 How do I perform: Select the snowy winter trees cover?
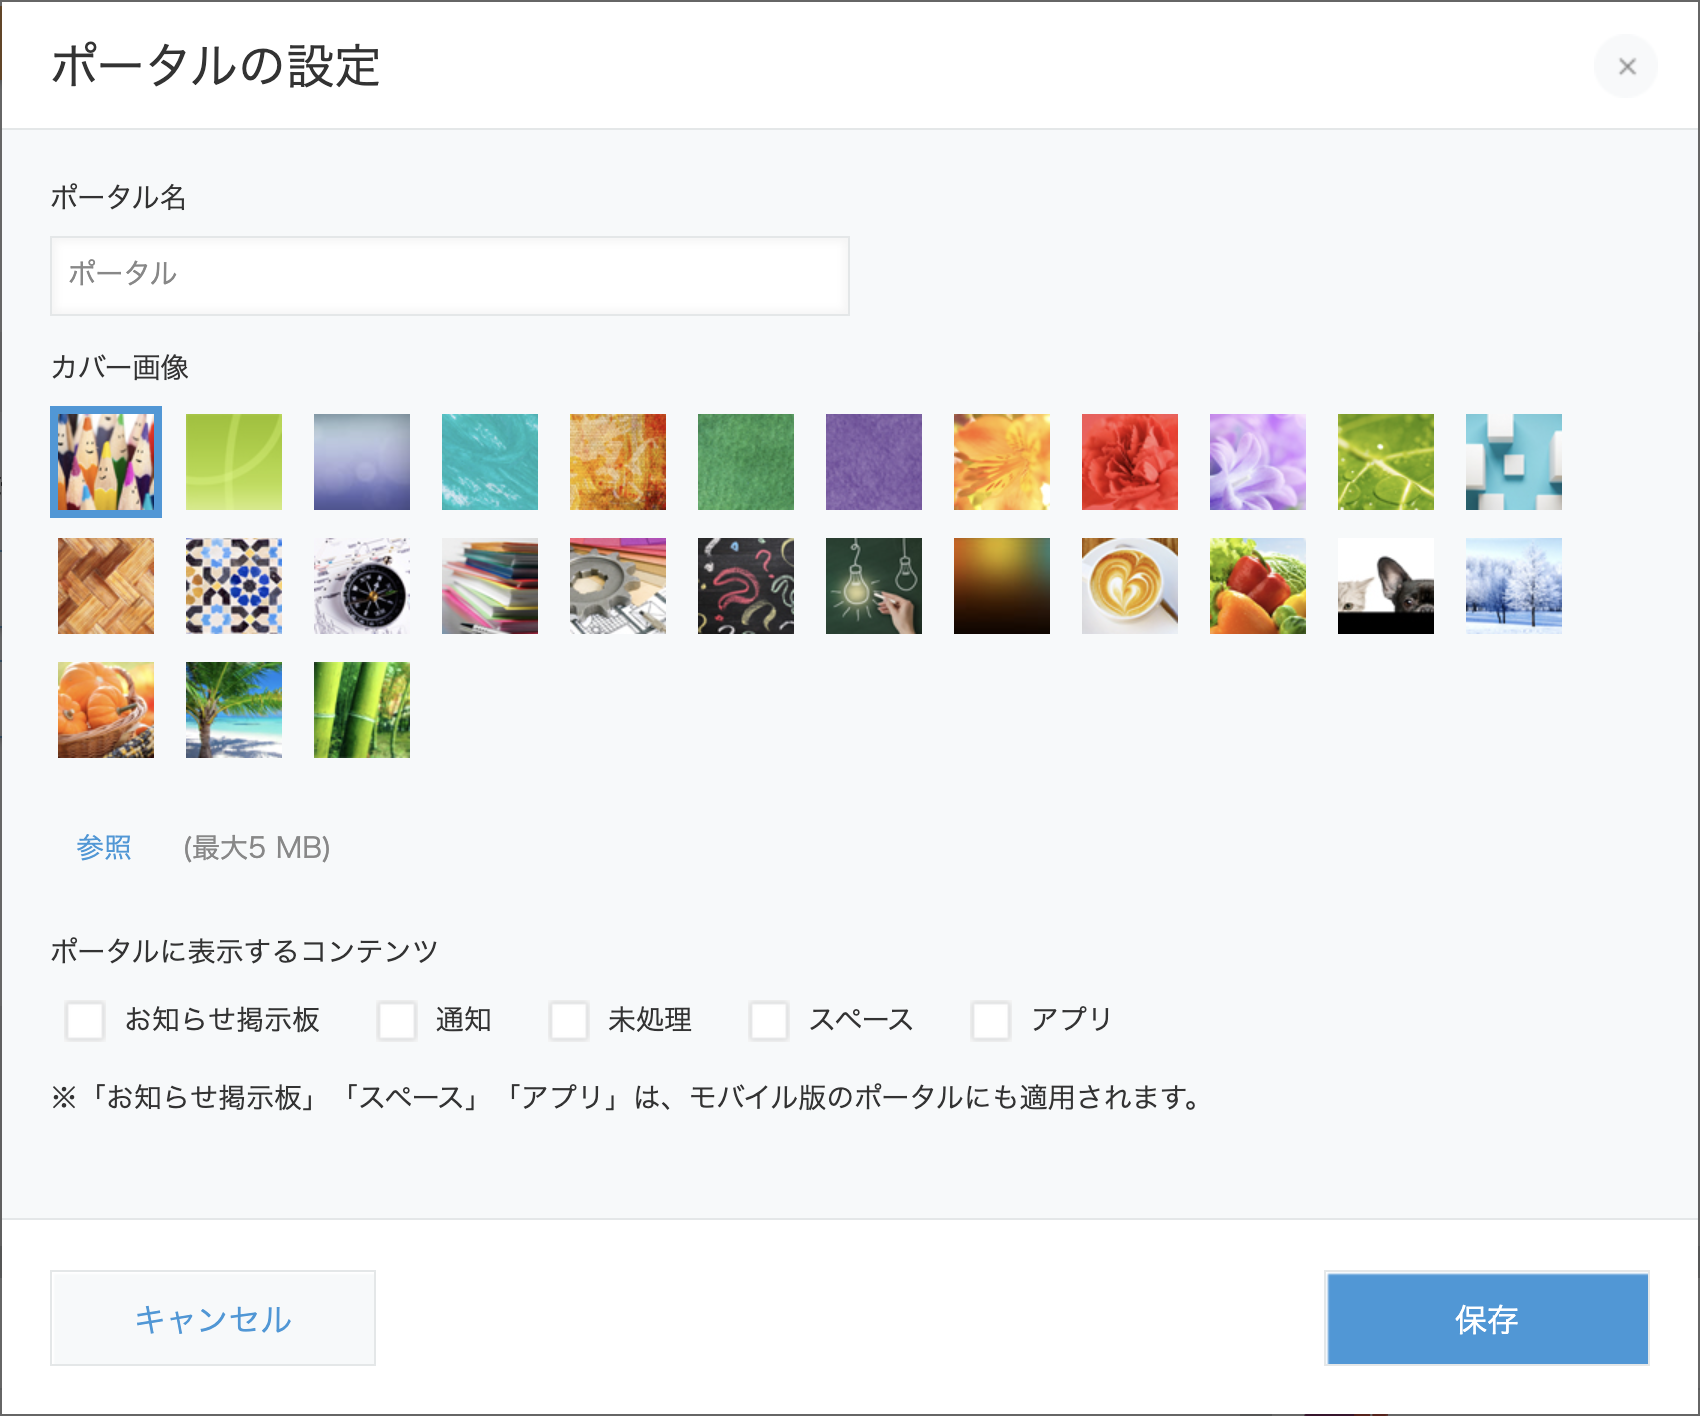[x=1514, y=586]
